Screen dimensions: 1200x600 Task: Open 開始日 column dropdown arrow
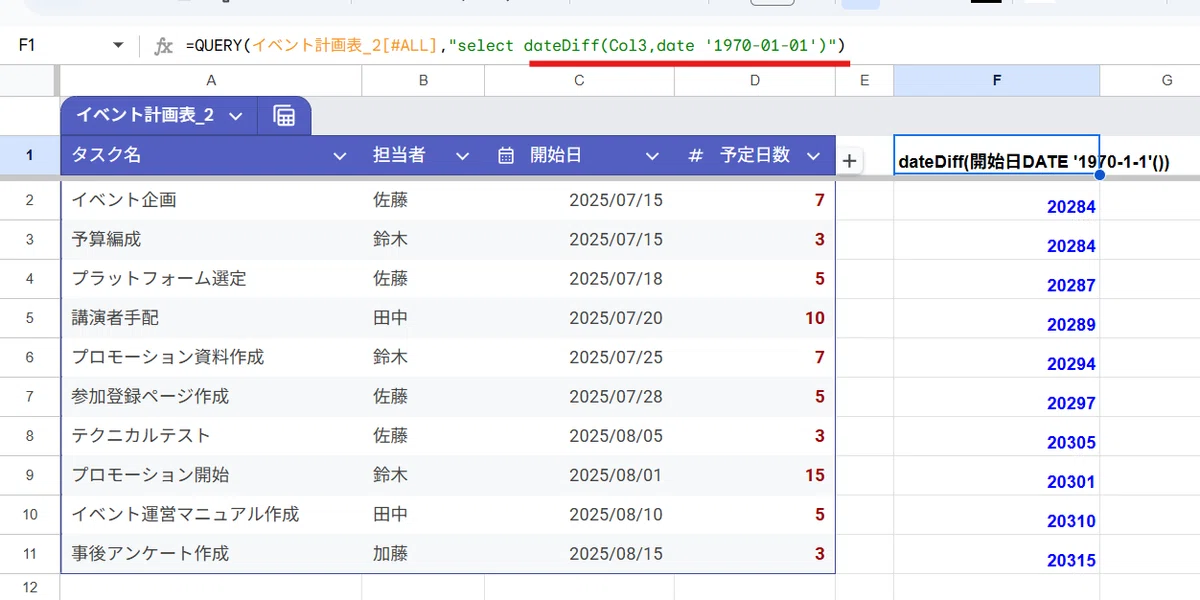click(x=652, y=156)
